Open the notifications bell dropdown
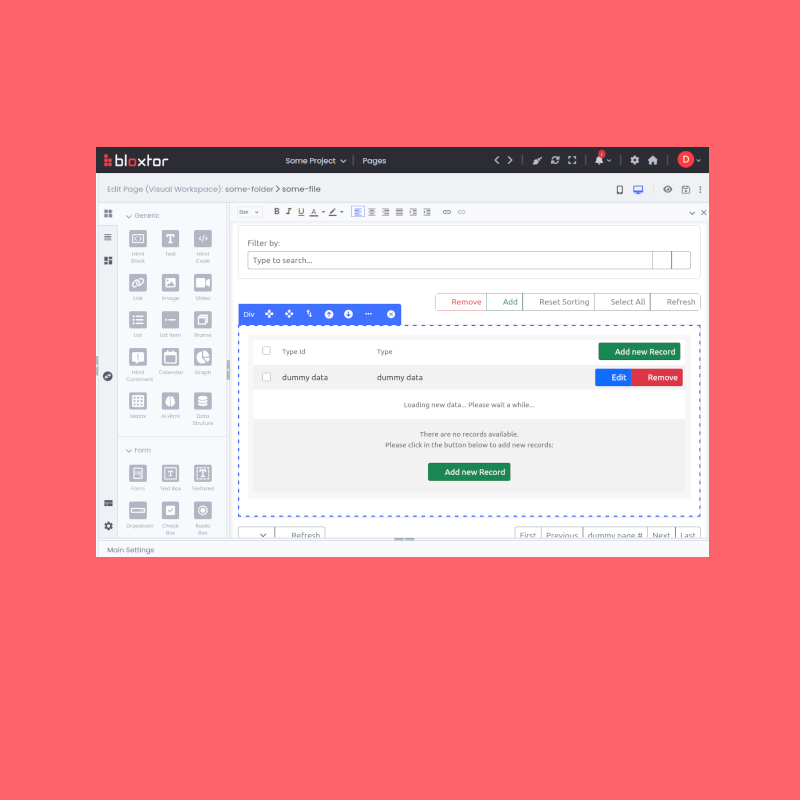Image resolution: width=800 pixels, height=800 pixels. pos(602,160)
